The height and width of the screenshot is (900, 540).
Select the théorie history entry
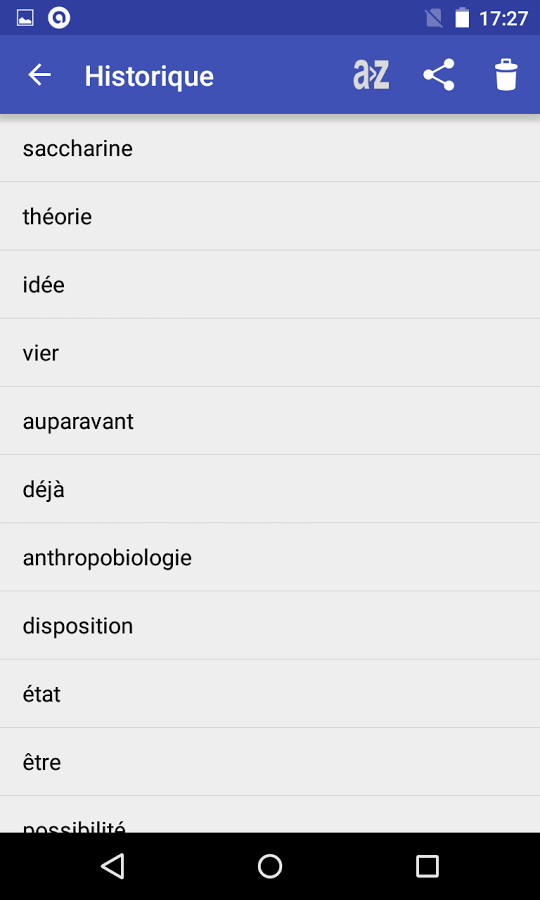click(x=270, y=216)
